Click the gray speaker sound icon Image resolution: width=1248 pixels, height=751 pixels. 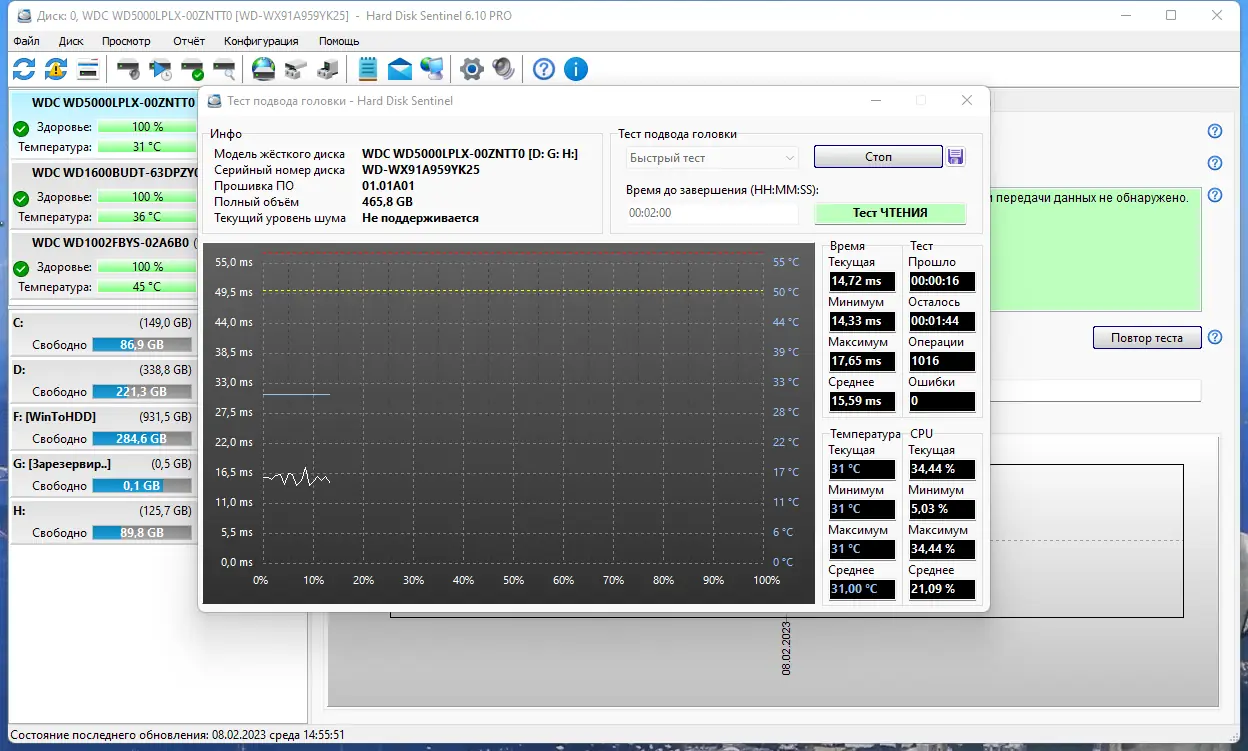(504, 69)
